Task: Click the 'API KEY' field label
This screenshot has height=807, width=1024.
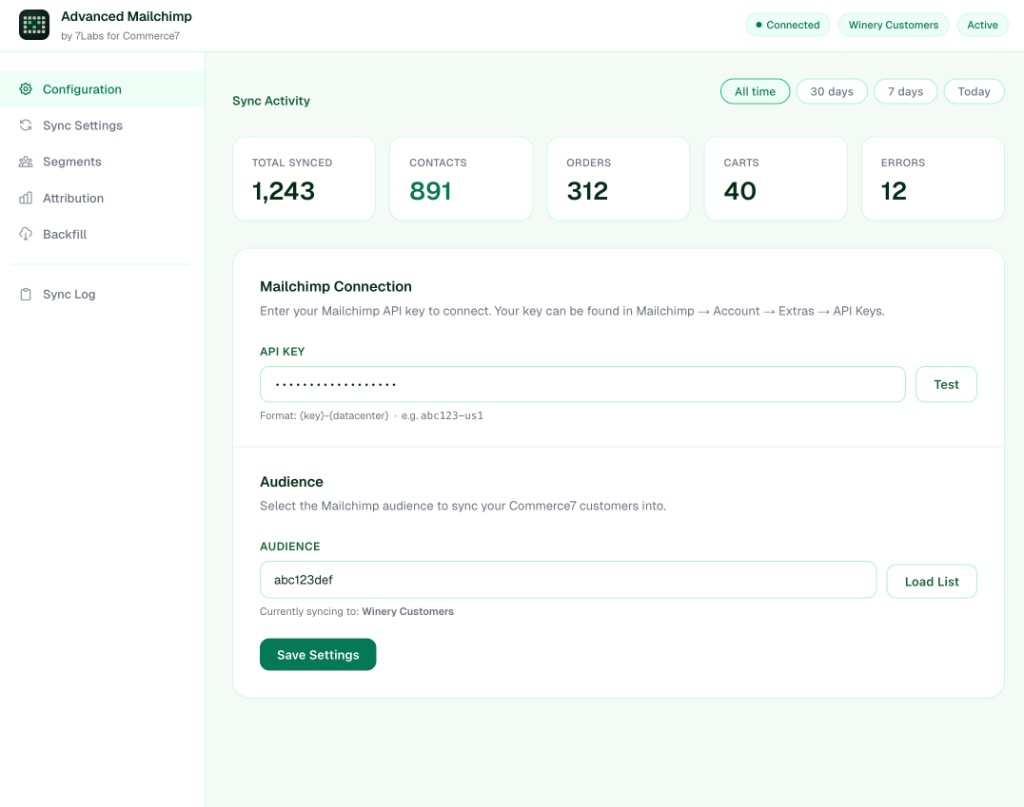Action: [282, 351]
